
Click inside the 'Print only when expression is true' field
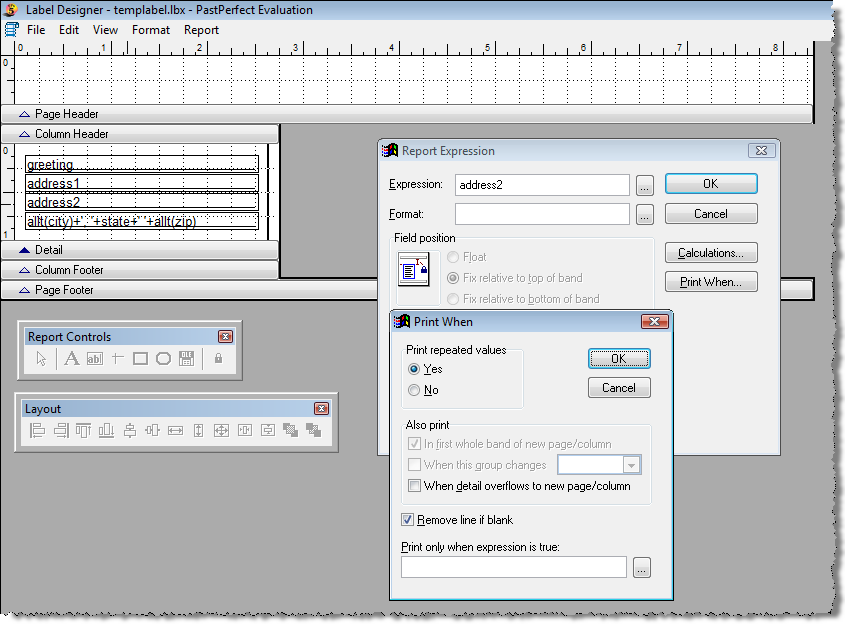513,567
